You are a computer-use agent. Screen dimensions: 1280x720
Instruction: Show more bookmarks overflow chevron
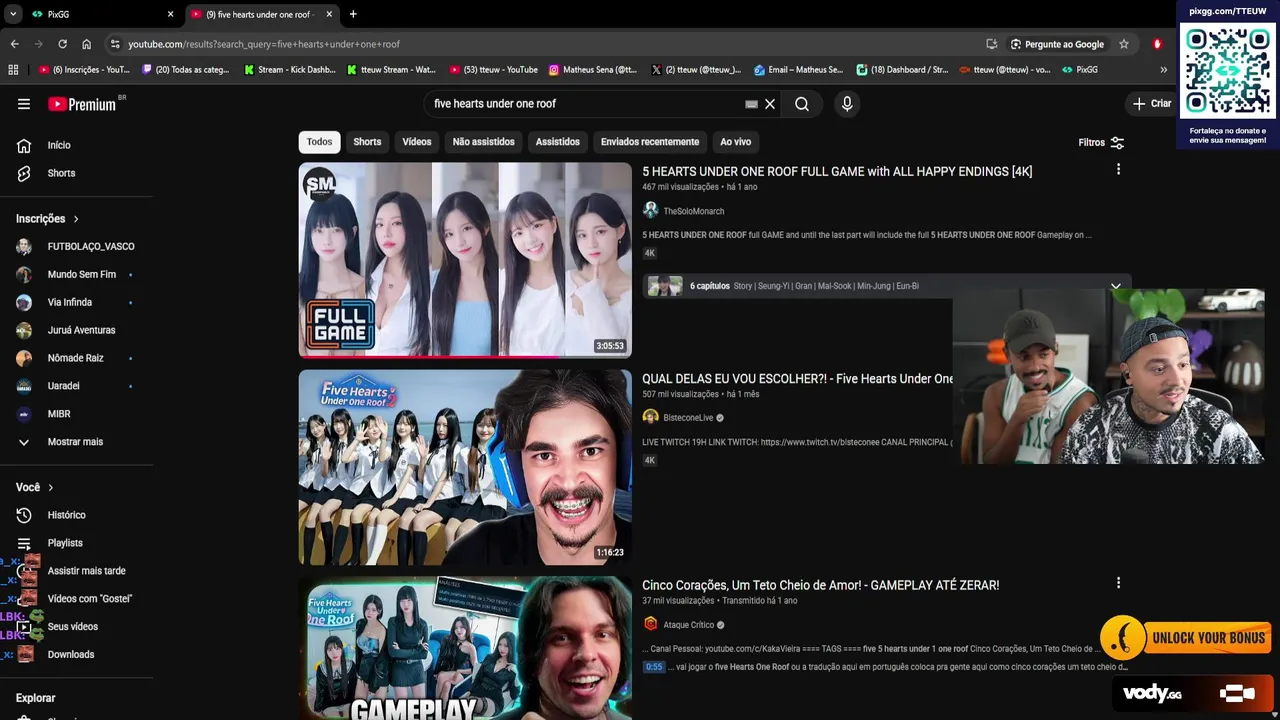(x=1163, y=70)
